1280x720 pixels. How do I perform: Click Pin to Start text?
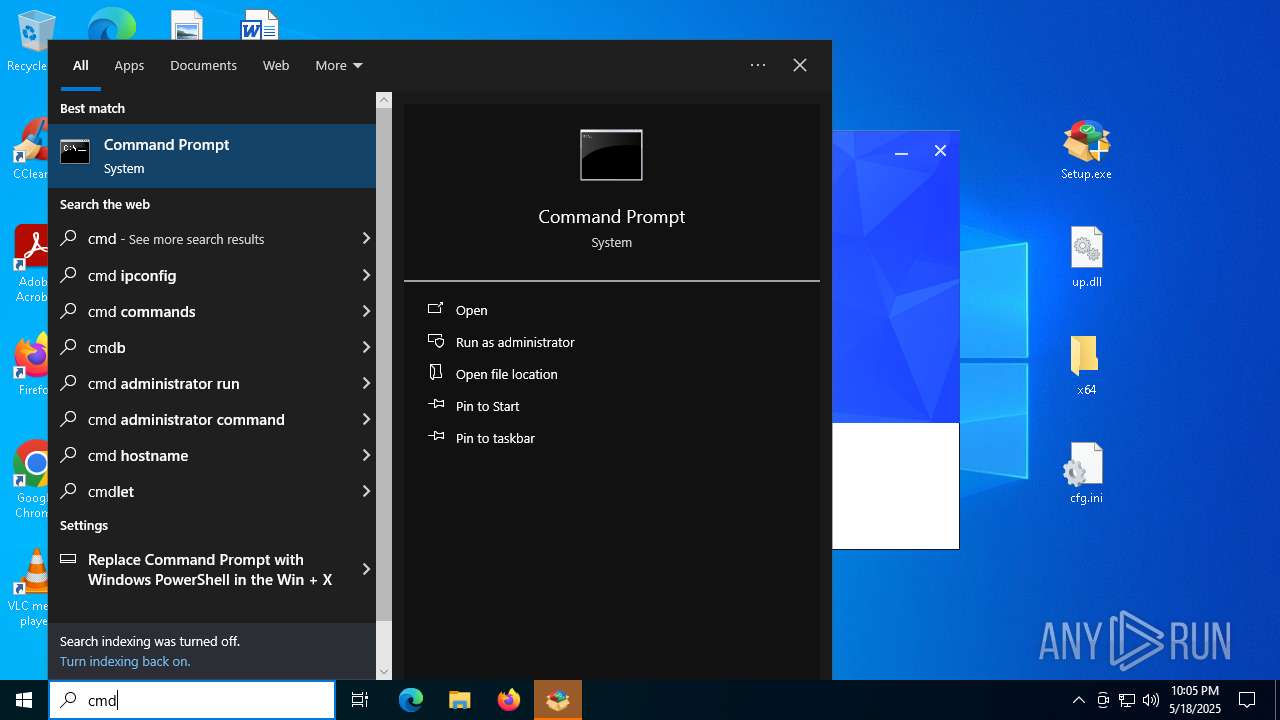(488, 406)
